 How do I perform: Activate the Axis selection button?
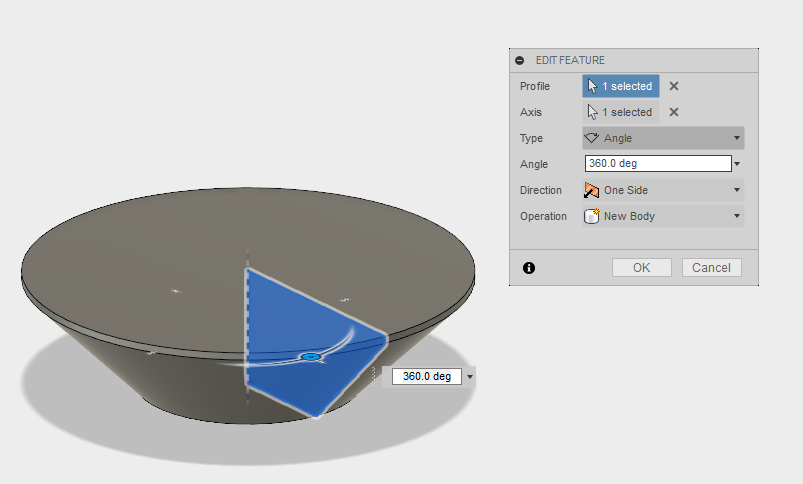(621, 112)
